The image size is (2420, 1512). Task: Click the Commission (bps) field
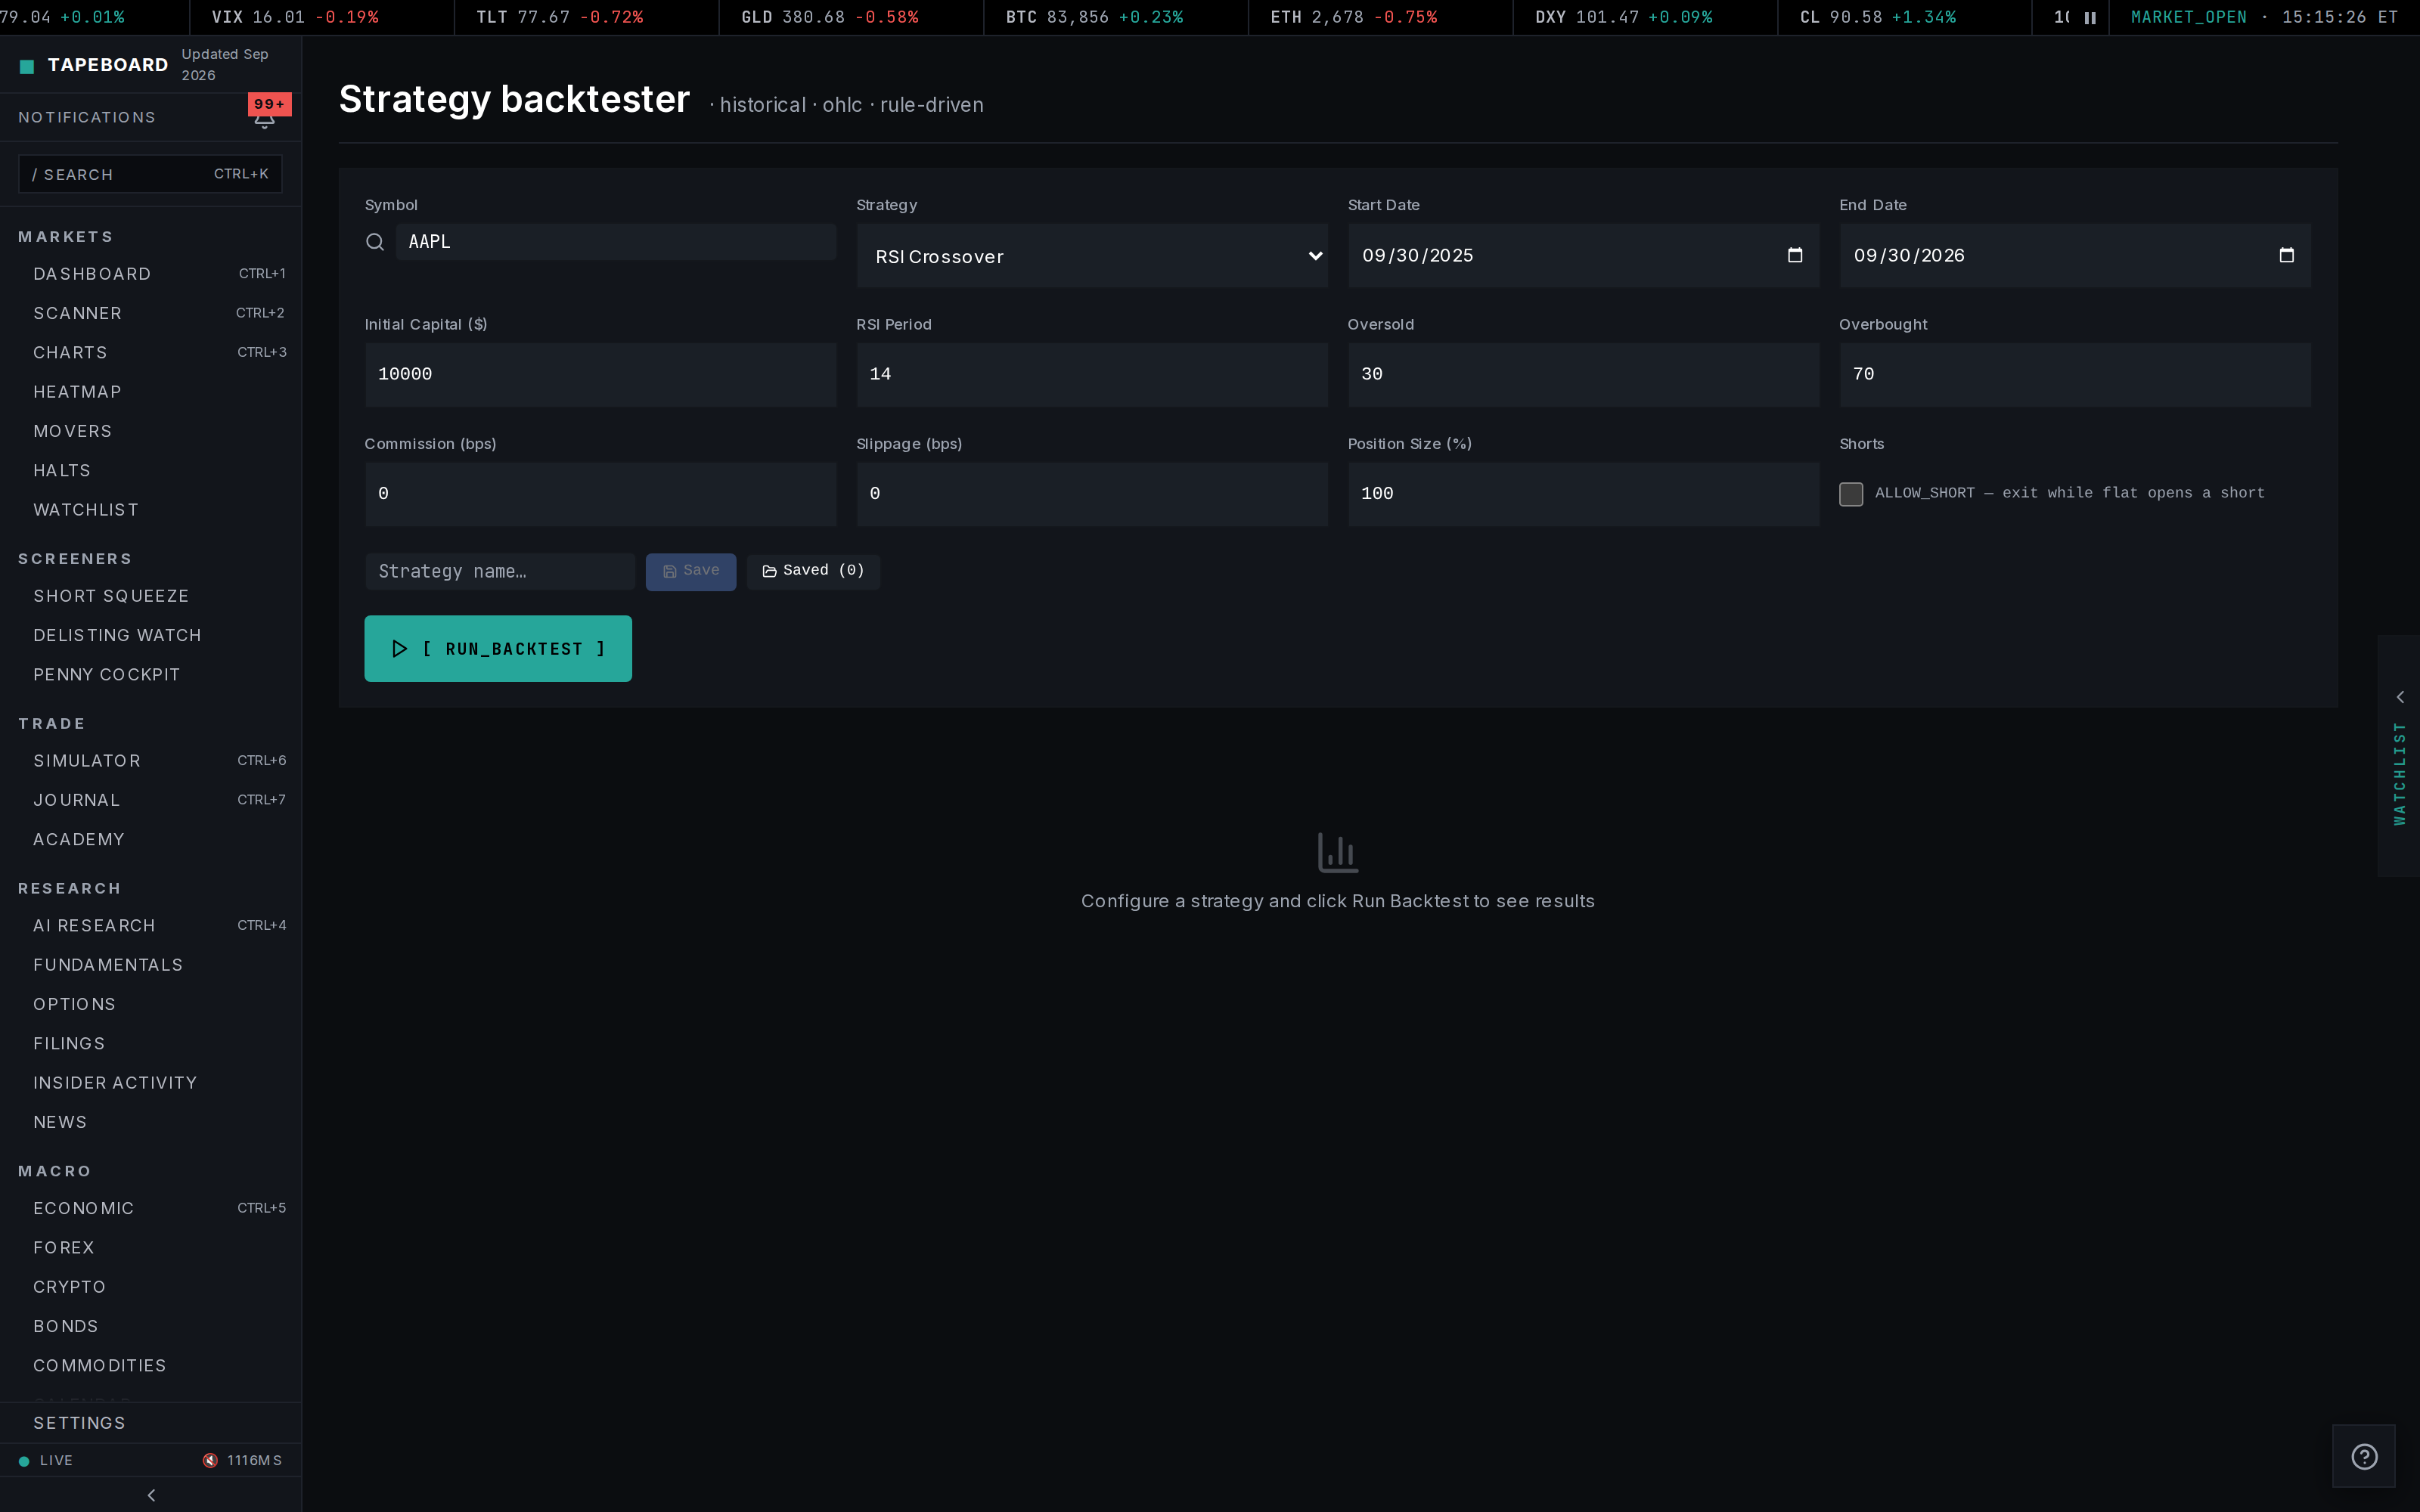tap(600, 494)
